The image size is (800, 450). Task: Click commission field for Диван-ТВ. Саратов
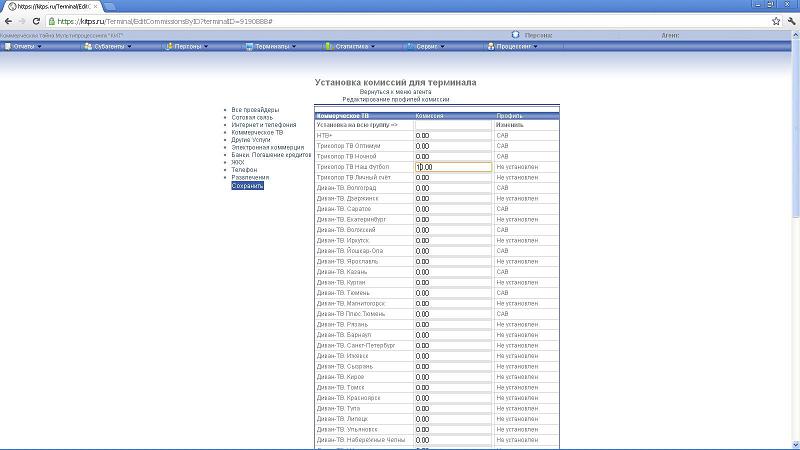(453, 209)
